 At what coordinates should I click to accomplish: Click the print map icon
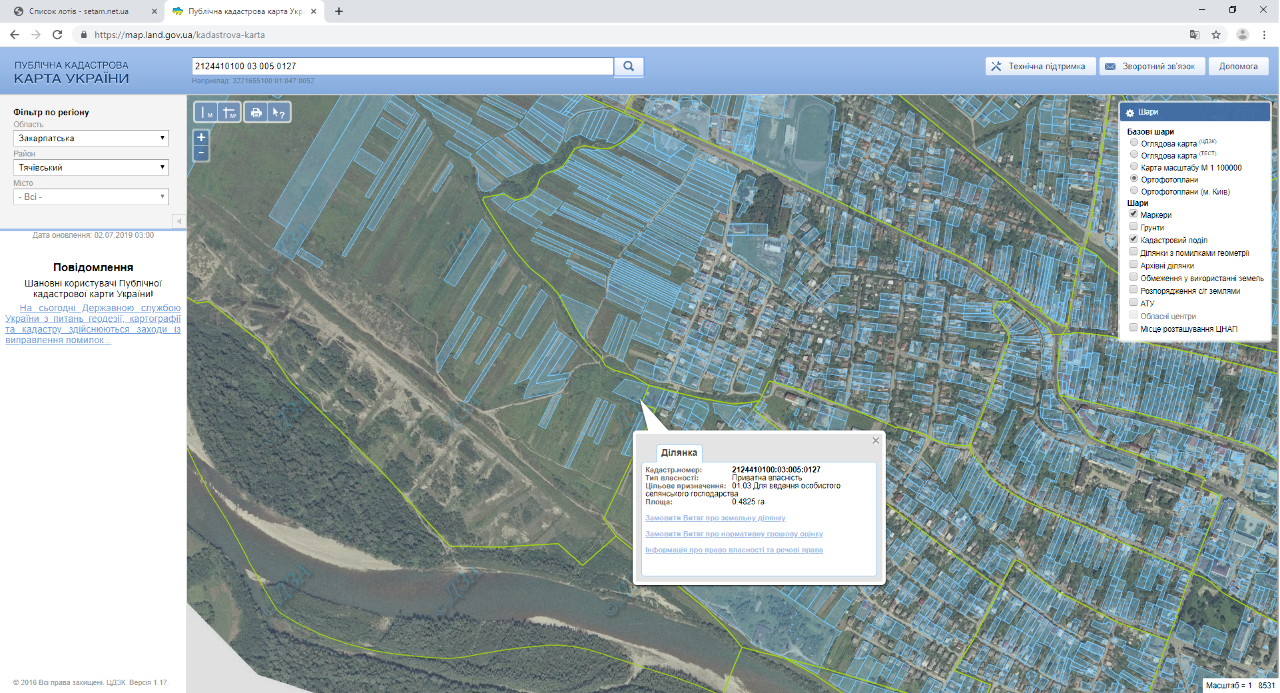click(x=256, y=113)
